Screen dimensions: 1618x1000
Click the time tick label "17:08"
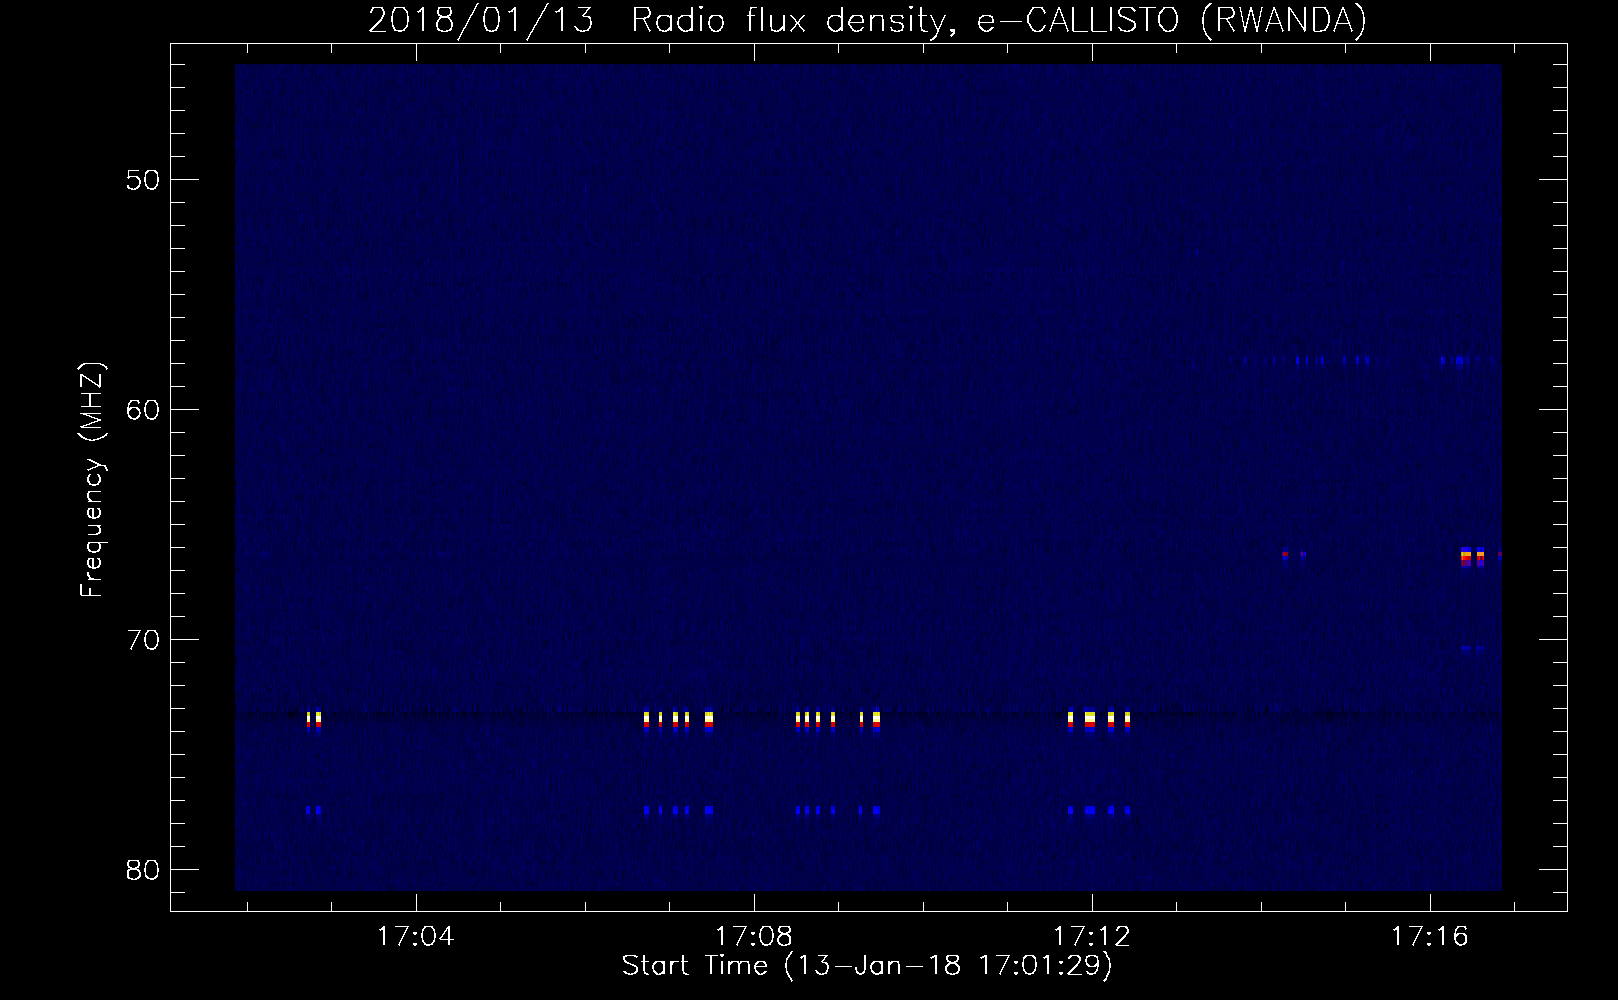point(753,937)
